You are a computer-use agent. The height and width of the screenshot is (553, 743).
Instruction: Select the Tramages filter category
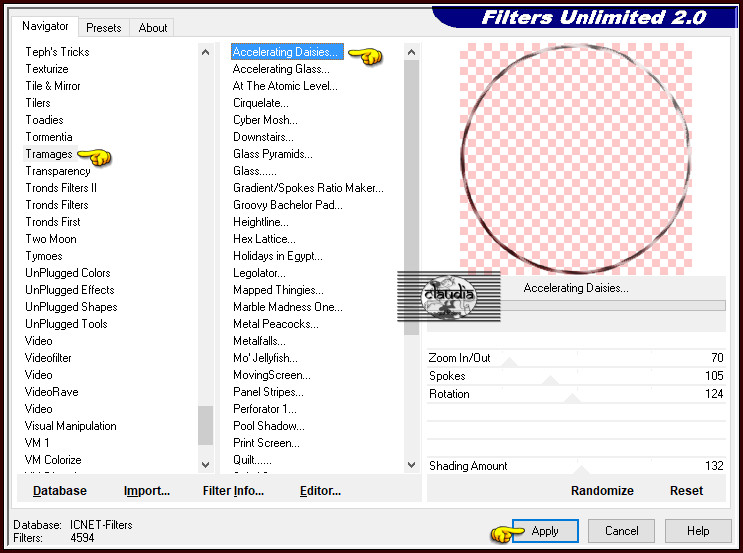(x=49, y=154)
